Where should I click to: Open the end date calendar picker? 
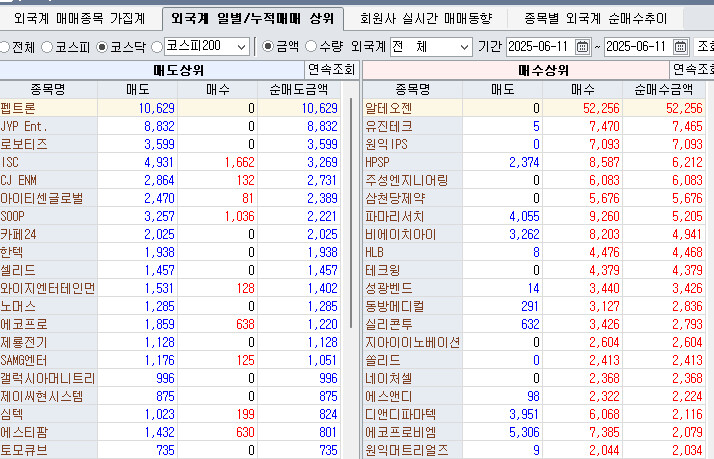[680, 47]
